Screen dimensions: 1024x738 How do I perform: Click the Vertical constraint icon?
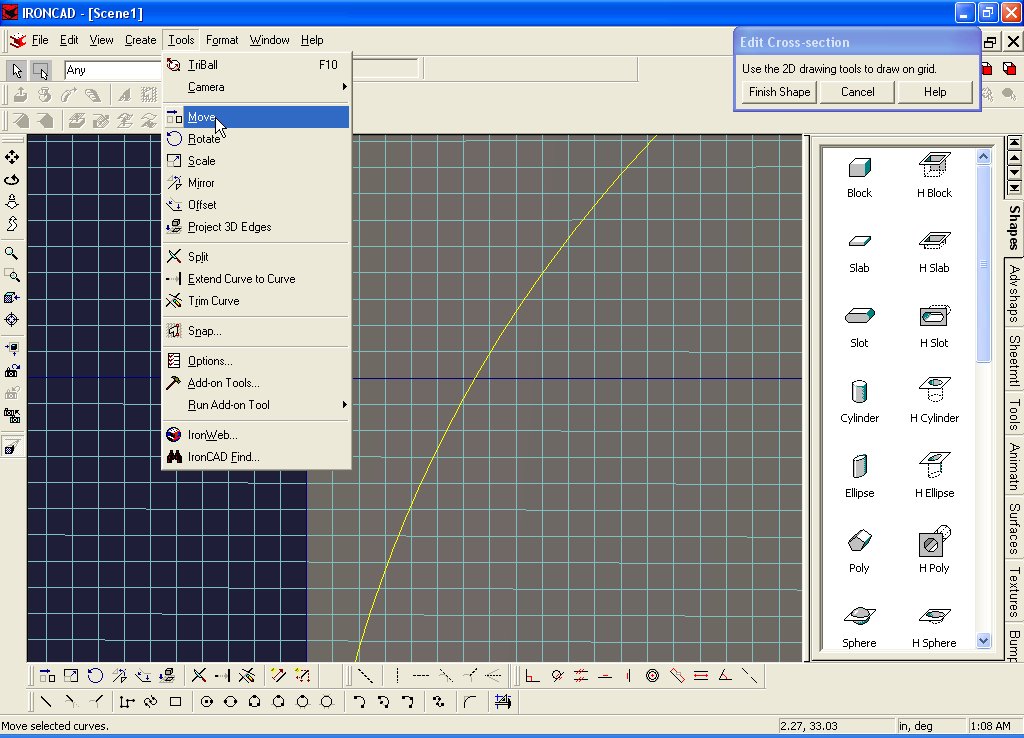(x=628, y=676)
